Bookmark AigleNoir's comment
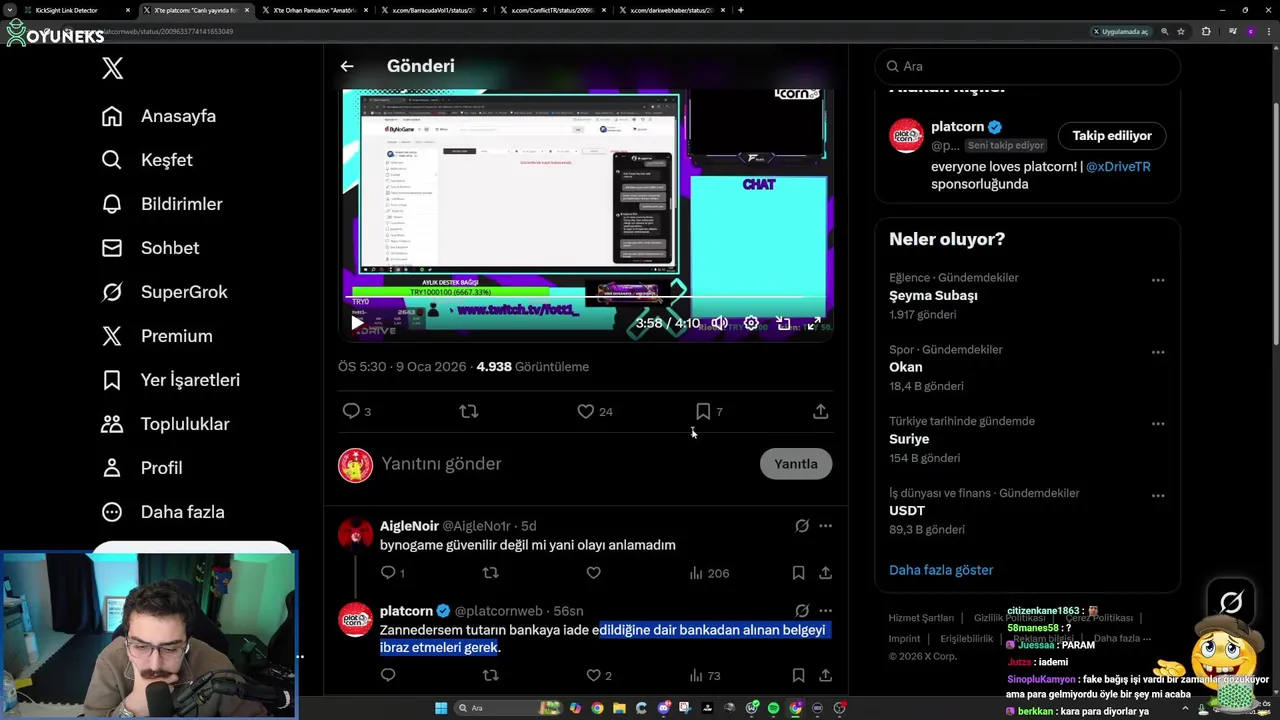 pyautogui.click(x=798, y=573)
